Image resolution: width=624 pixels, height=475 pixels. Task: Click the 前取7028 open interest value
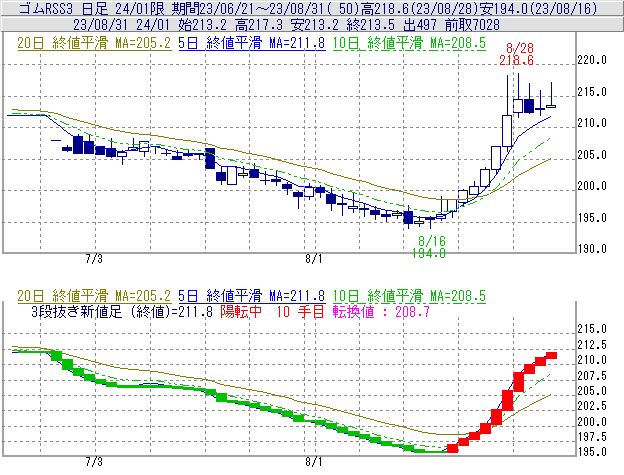pos(472,25)
